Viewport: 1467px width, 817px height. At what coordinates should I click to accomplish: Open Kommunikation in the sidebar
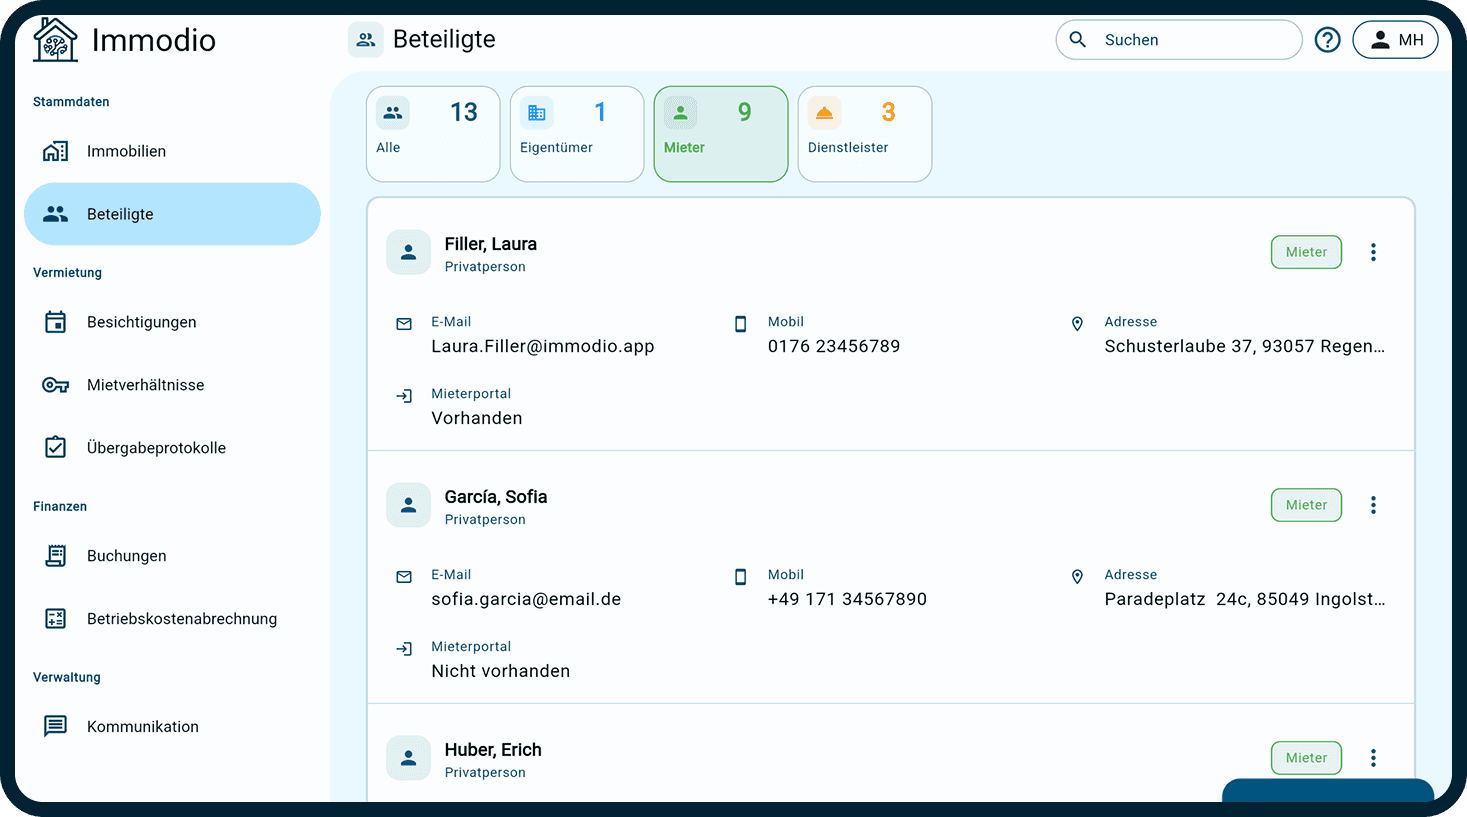click(x=172, y=727)
